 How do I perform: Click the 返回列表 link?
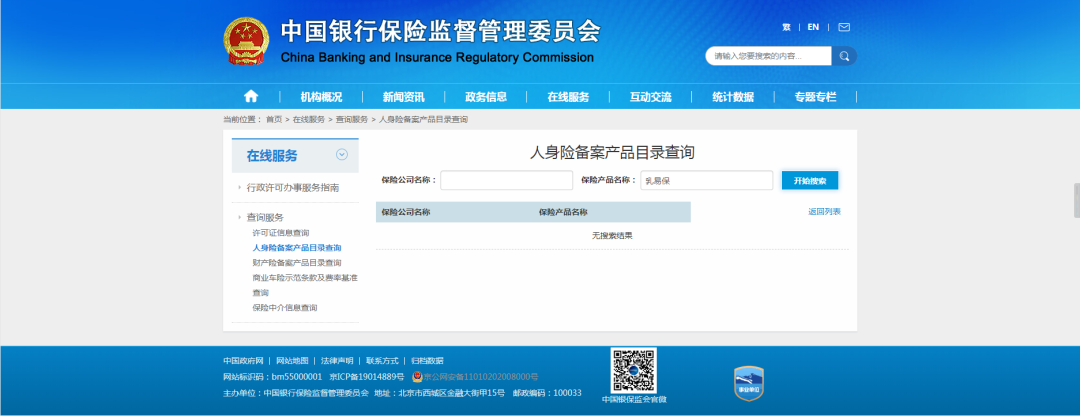pyautogui.click(x=824, y=211)
